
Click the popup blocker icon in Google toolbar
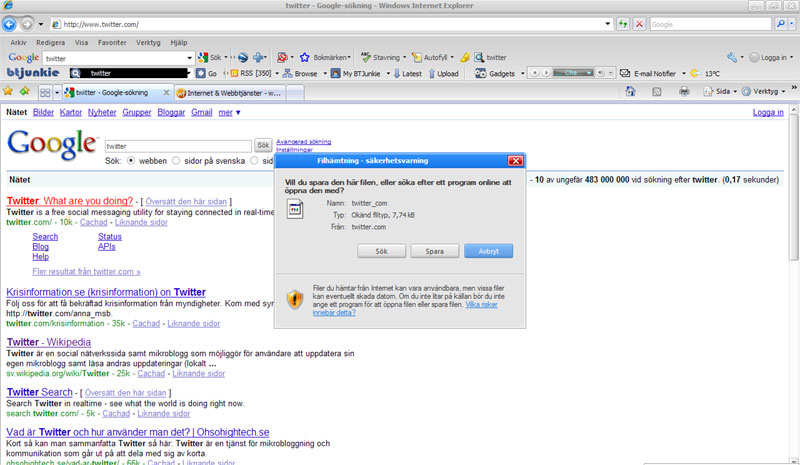282,58
